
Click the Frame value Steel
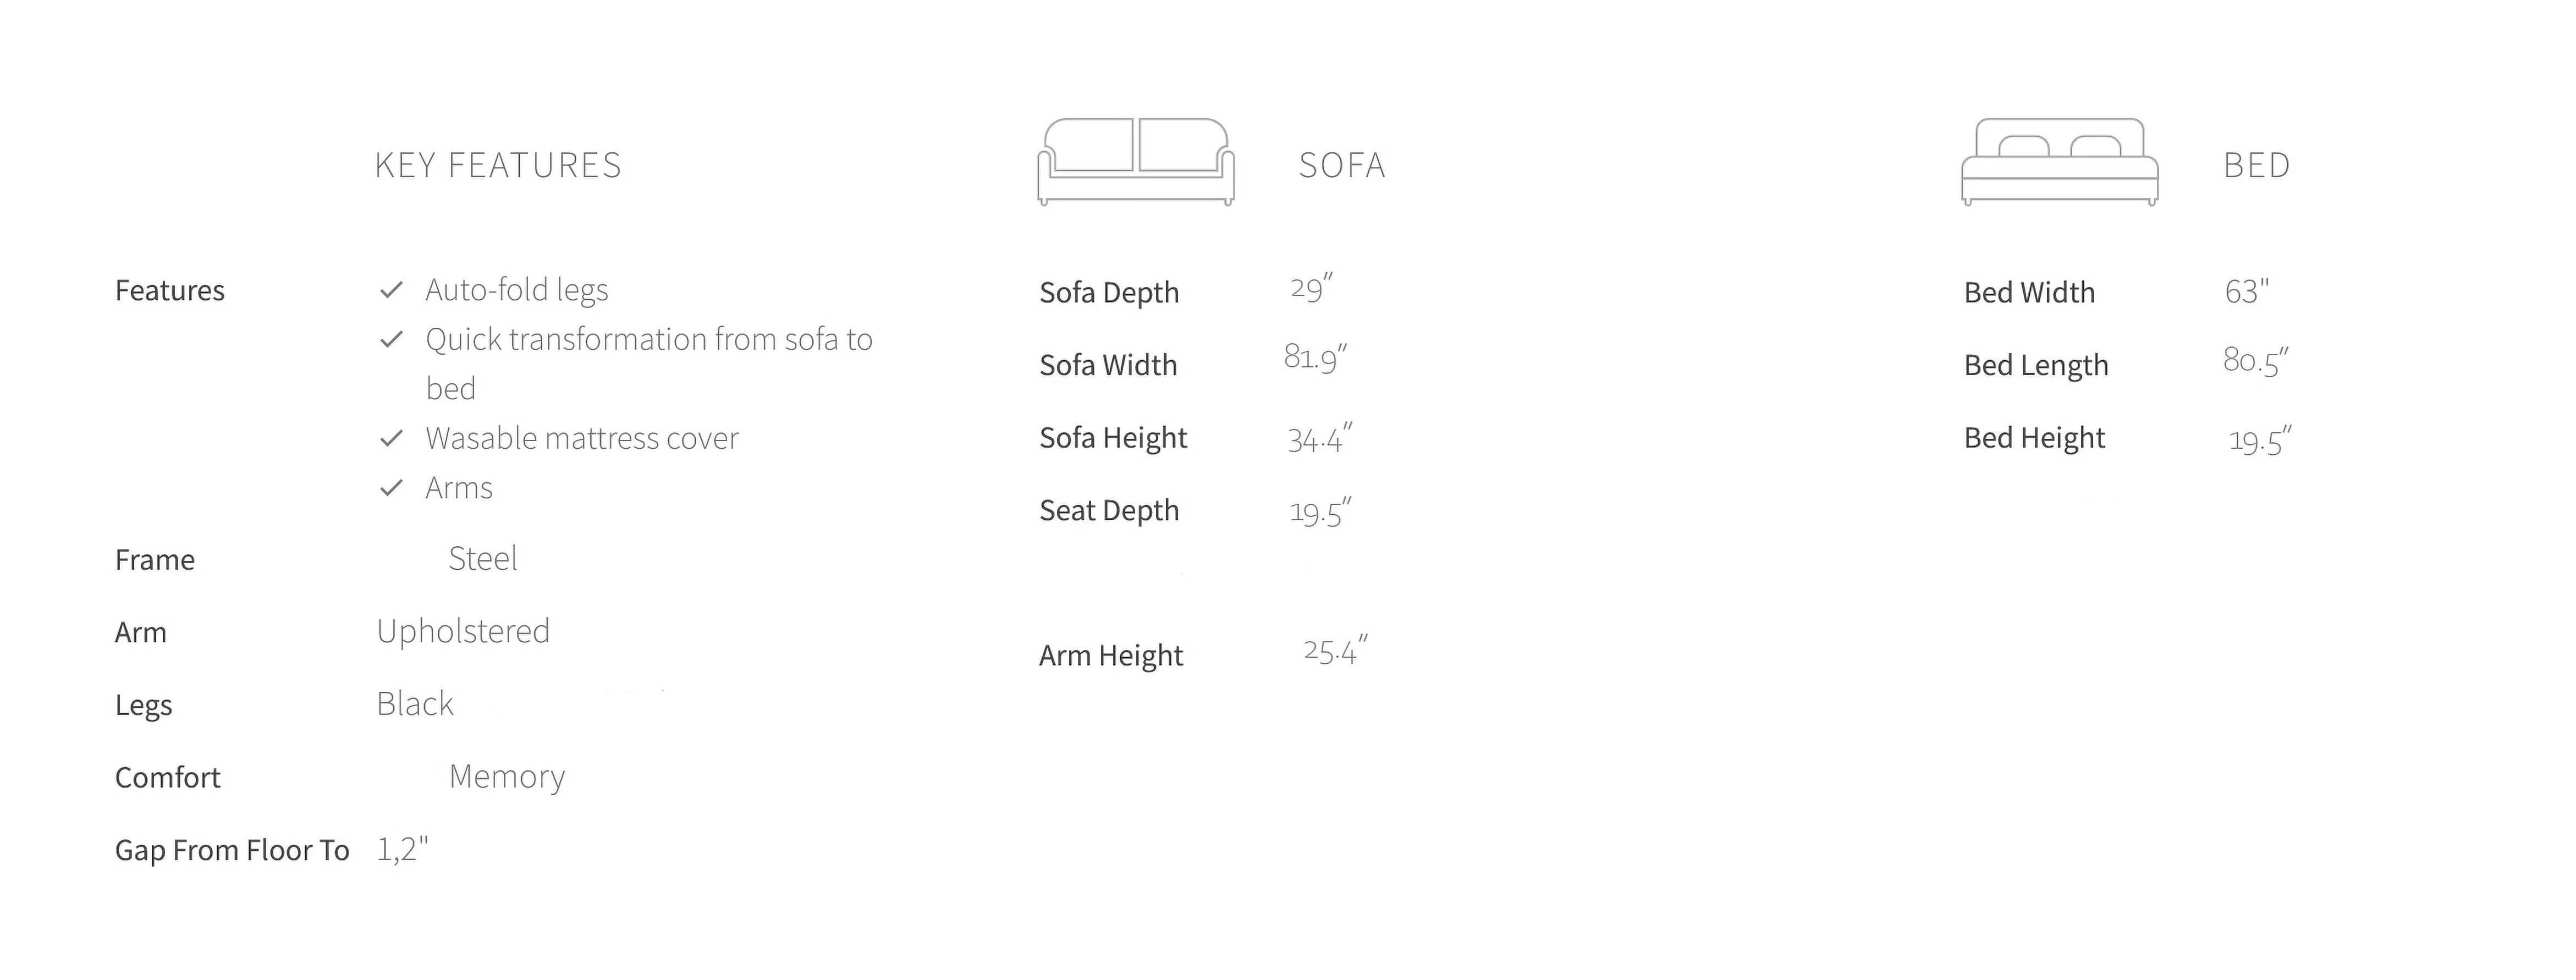pyautogui.click(x=483, y=558)
